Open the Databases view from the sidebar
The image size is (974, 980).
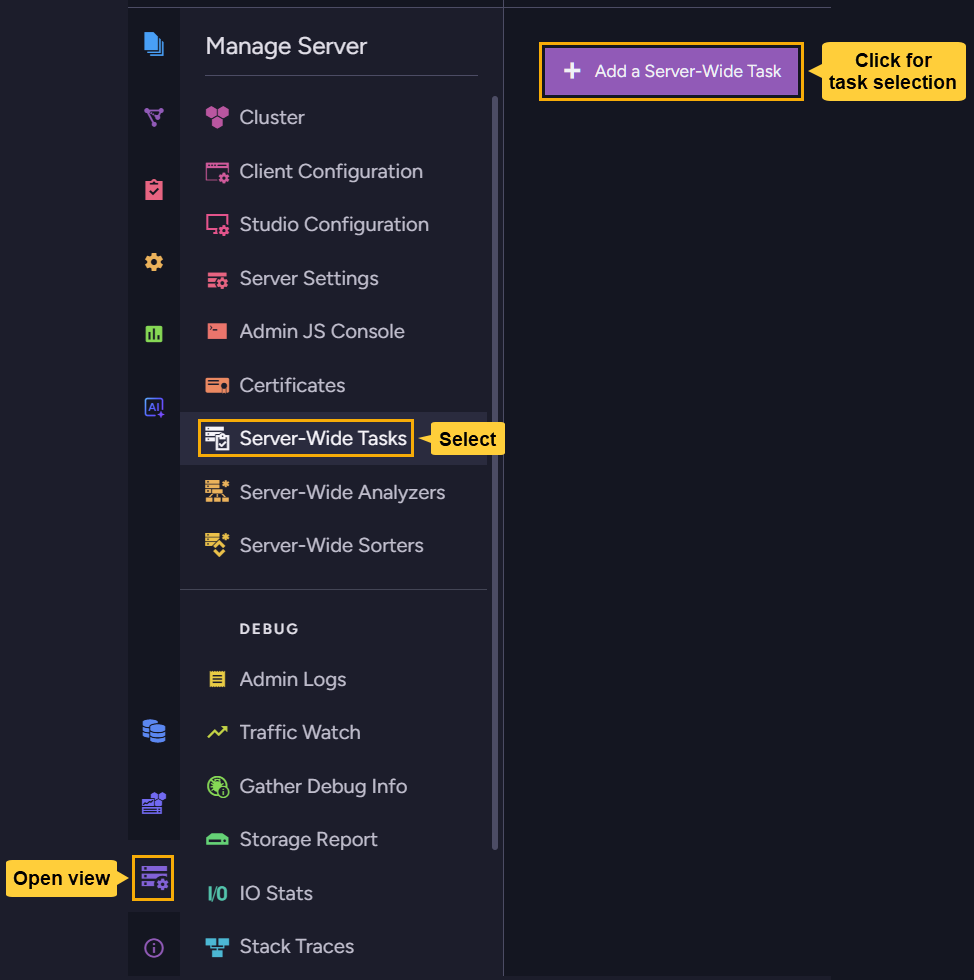pyautogui.click(x=154, y=731)
